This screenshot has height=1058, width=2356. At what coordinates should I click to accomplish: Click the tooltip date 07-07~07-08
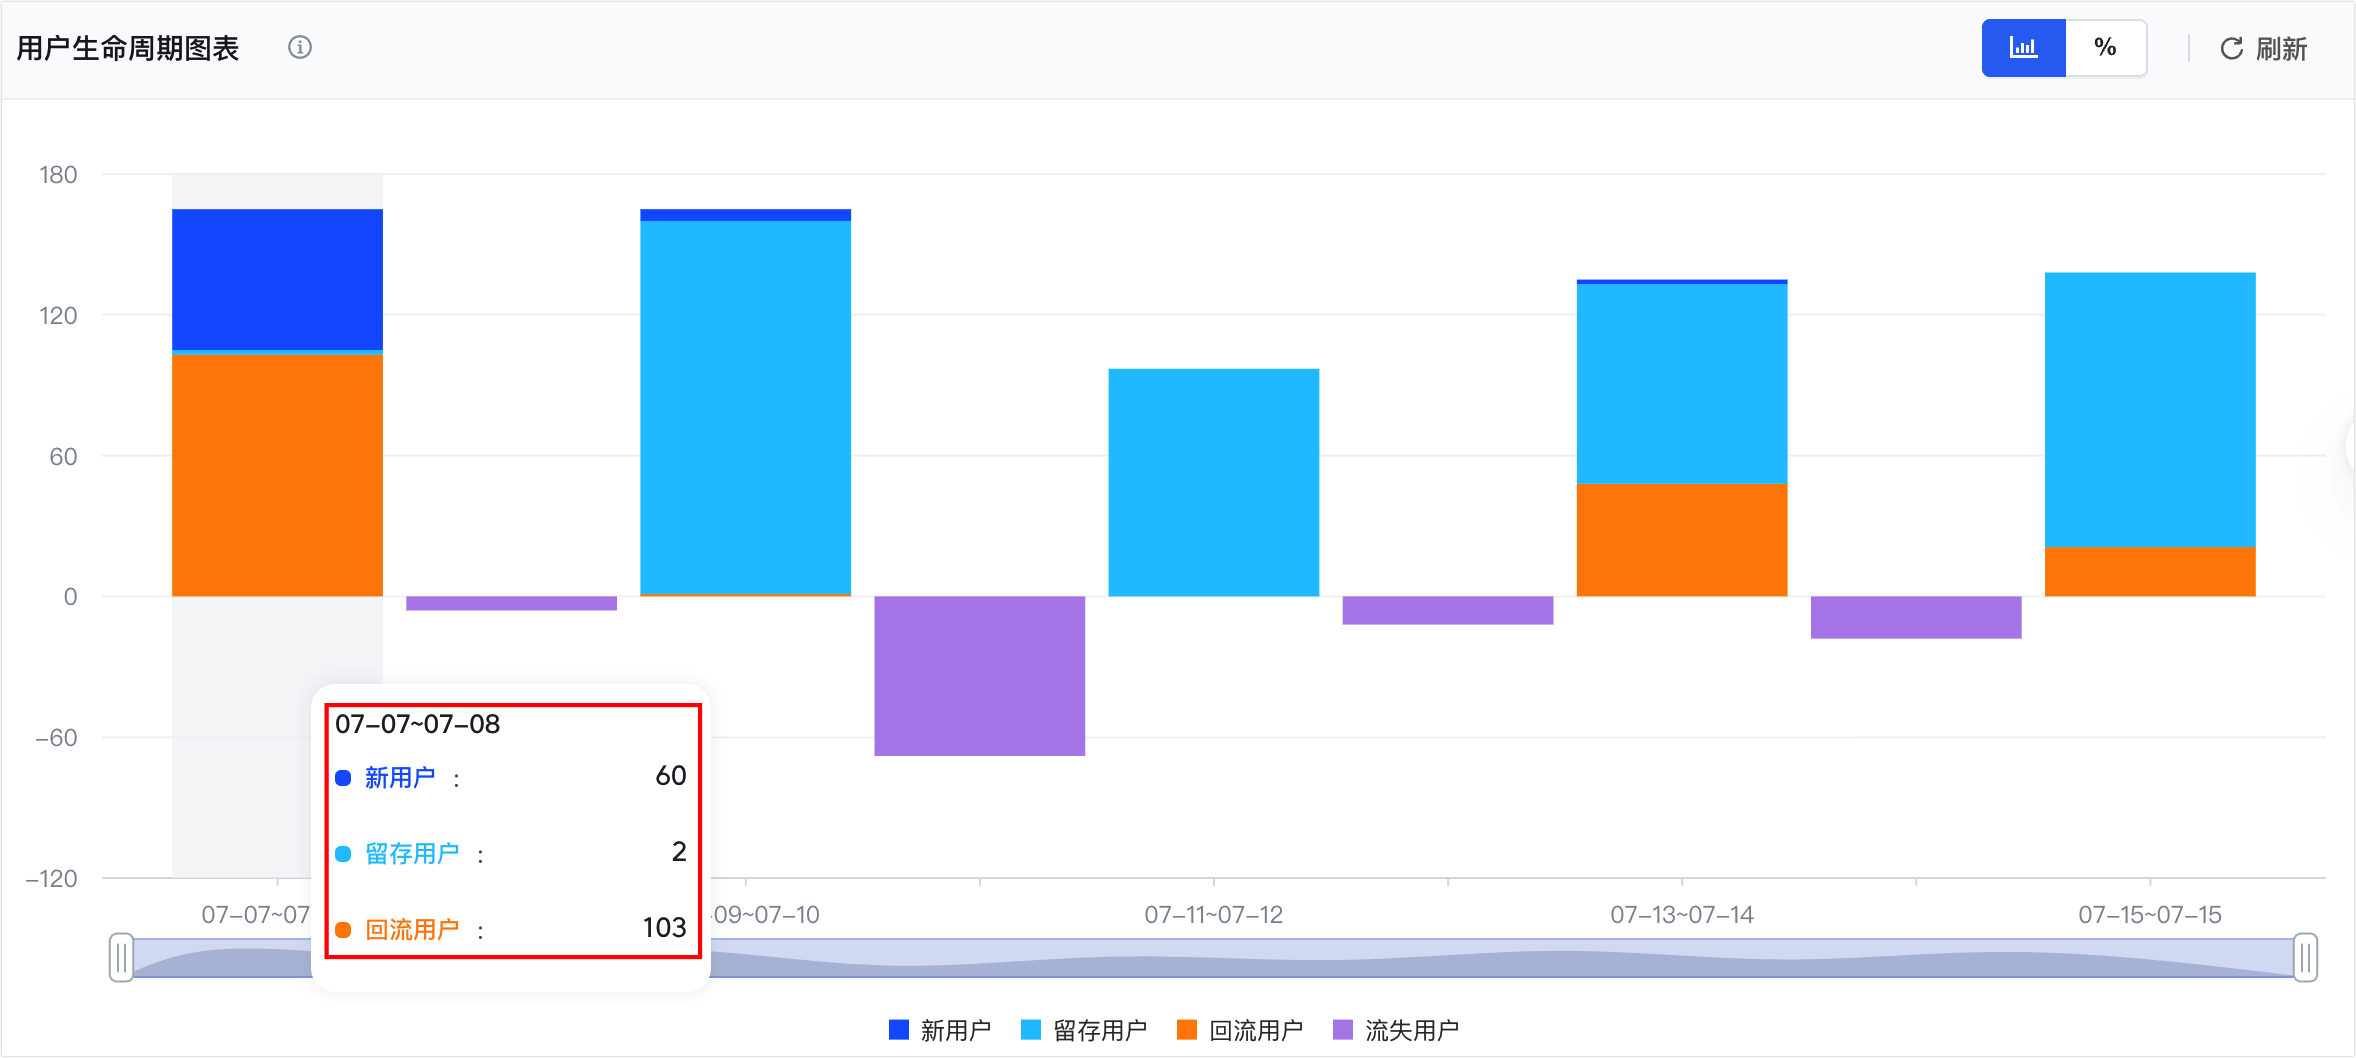coord(417,724)
